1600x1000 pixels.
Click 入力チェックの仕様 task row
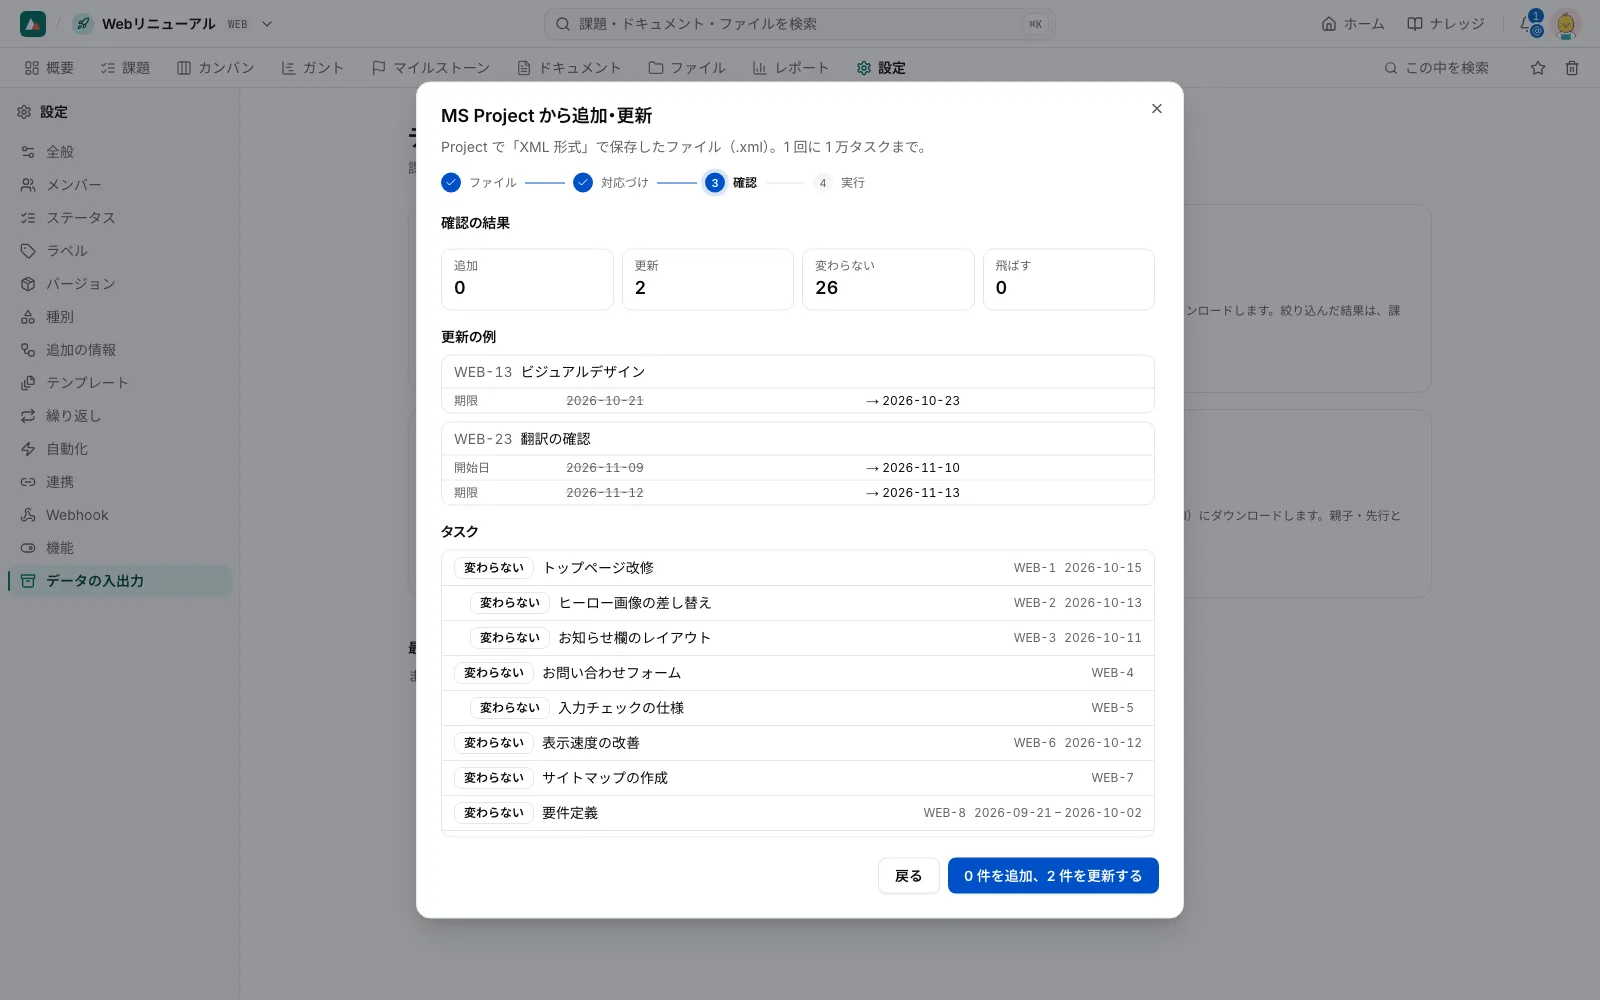click(798, 708)
